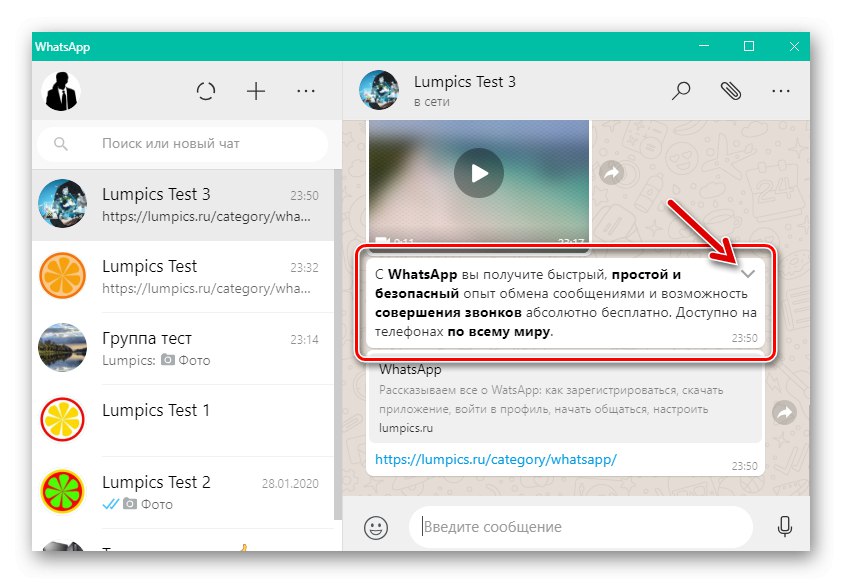This screenshot has height=583, width=842.
Task: Click the landscape avatar of 'Группа тест'
Action: (x=62, y=348)
